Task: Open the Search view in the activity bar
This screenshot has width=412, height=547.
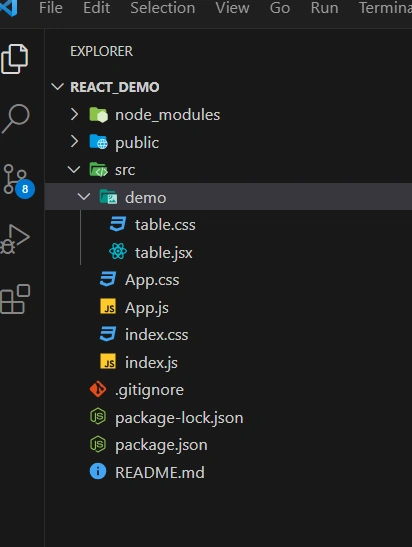Action: pyautogui.click(x=15, y=119)
